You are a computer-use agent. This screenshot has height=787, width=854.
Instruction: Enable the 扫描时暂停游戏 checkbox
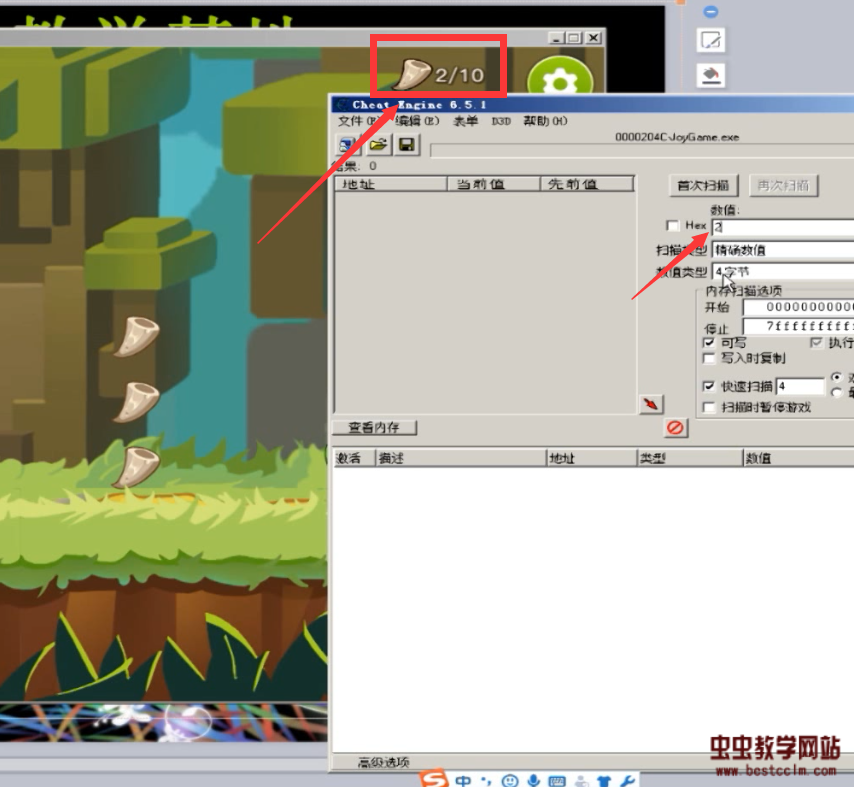pyautogui.click(x=709, y=407)
